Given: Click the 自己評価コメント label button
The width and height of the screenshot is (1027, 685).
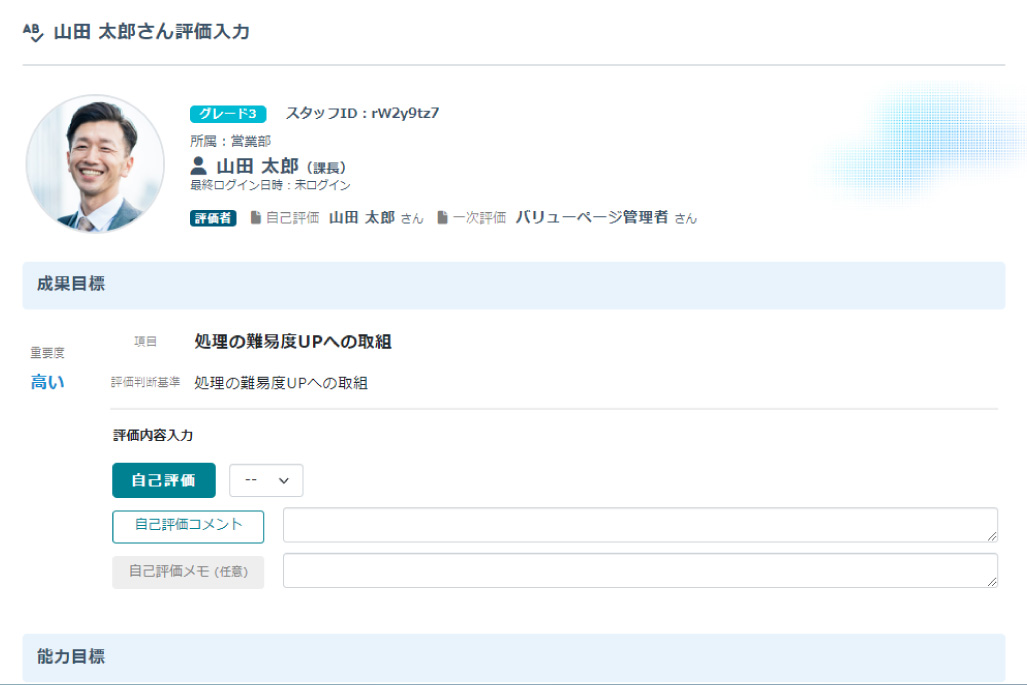Looking at the screenshot, I should click(x=188, y=527).
